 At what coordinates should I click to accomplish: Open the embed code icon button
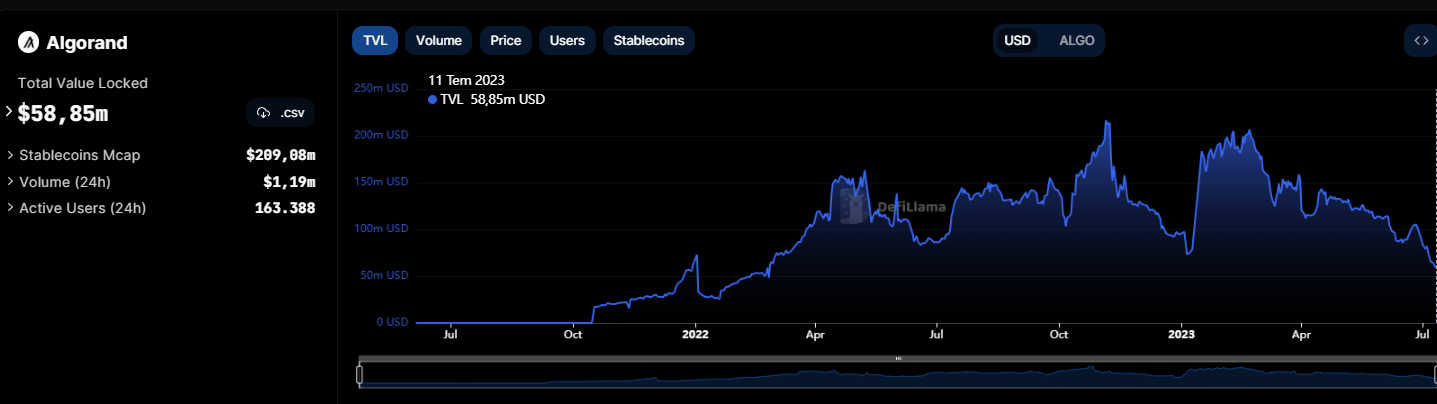[1420, 40]
